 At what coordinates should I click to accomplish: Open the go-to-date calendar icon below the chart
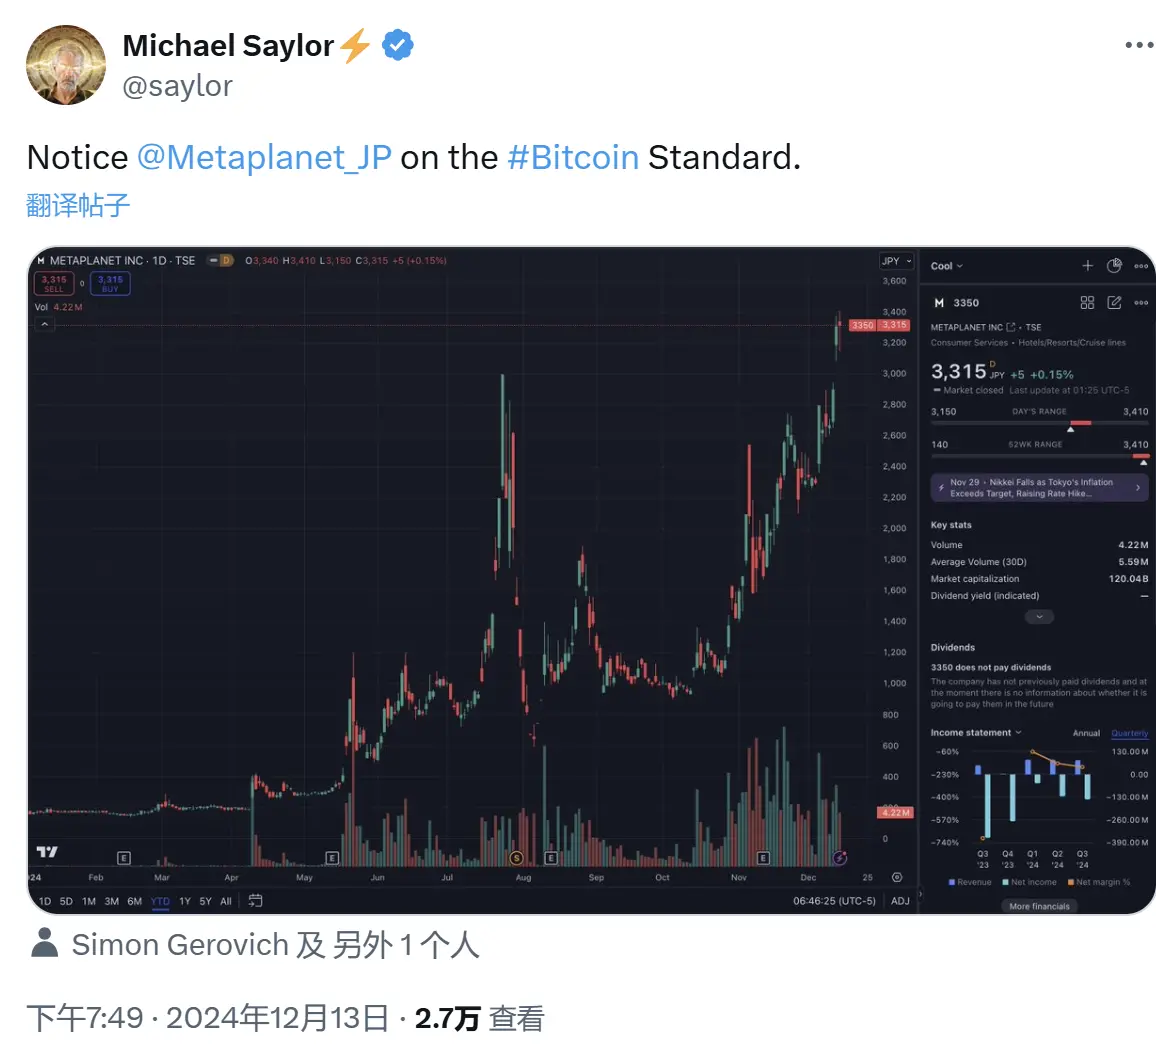click(x=256, y=900)
